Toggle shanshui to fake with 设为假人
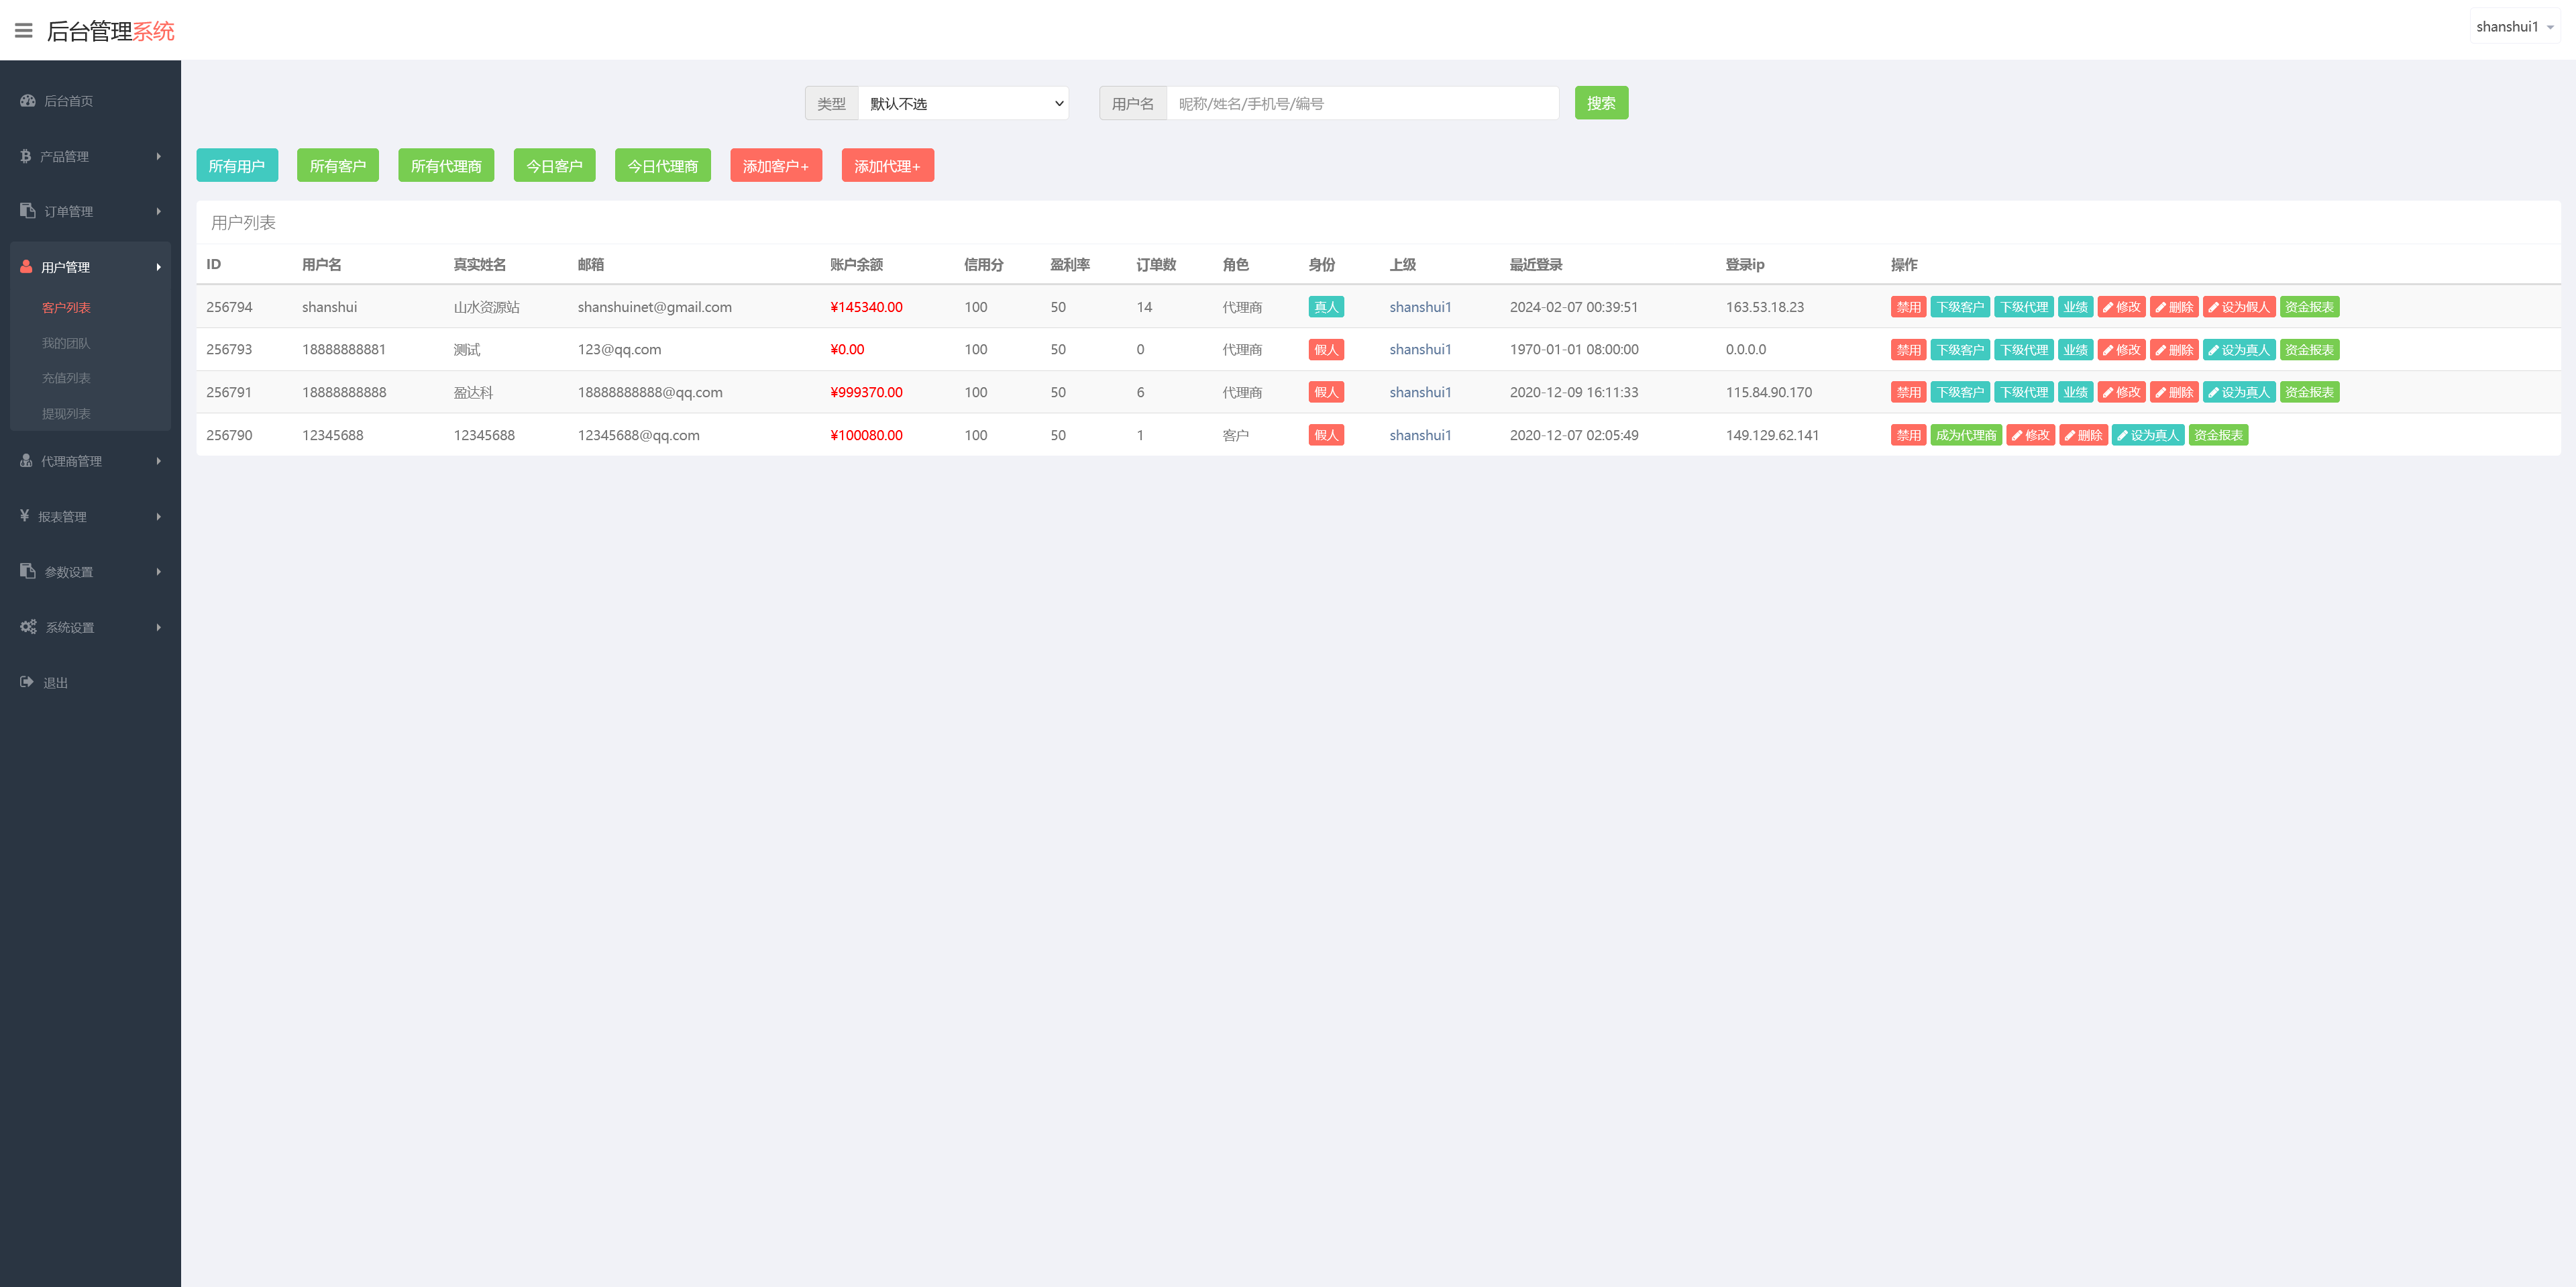 tap(2239, 307)
